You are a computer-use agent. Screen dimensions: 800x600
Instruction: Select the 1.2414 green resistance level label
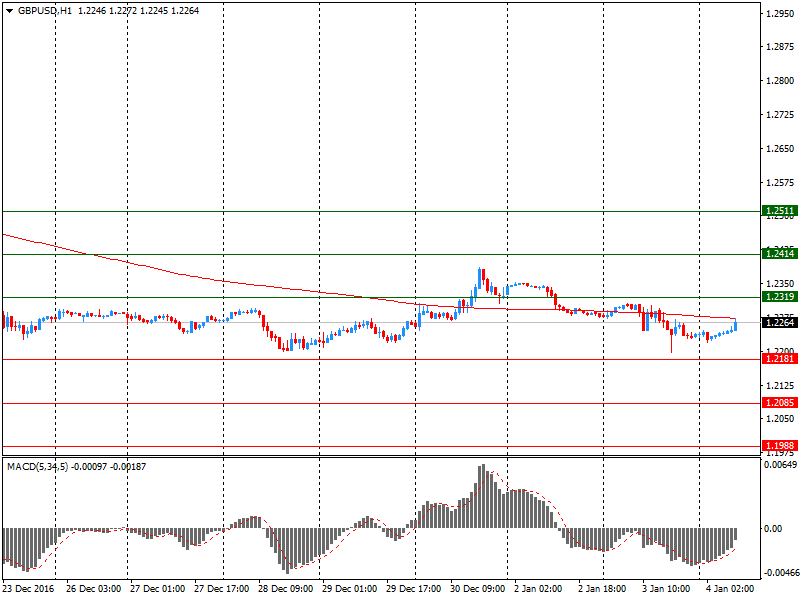point(780,254)
